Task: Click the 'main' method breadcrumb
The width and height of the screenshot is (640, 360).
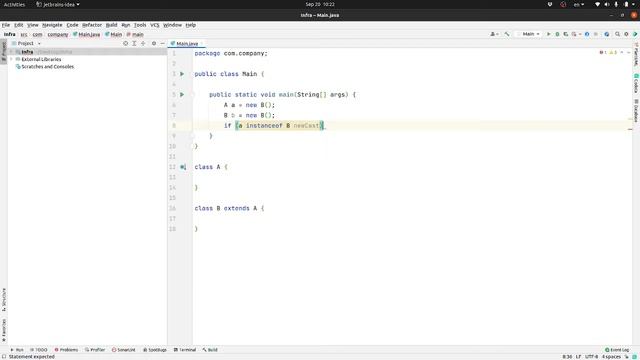Action: 135,35
